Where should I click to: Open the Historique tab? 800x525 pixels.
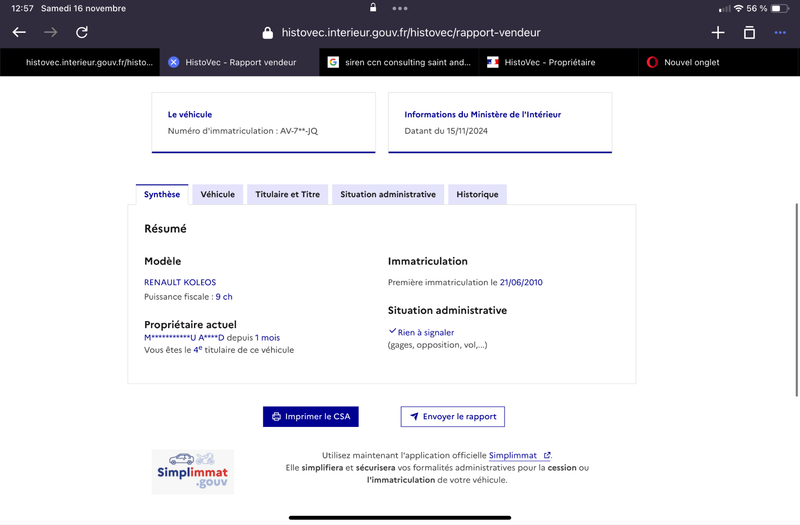(x=477, y=194)
